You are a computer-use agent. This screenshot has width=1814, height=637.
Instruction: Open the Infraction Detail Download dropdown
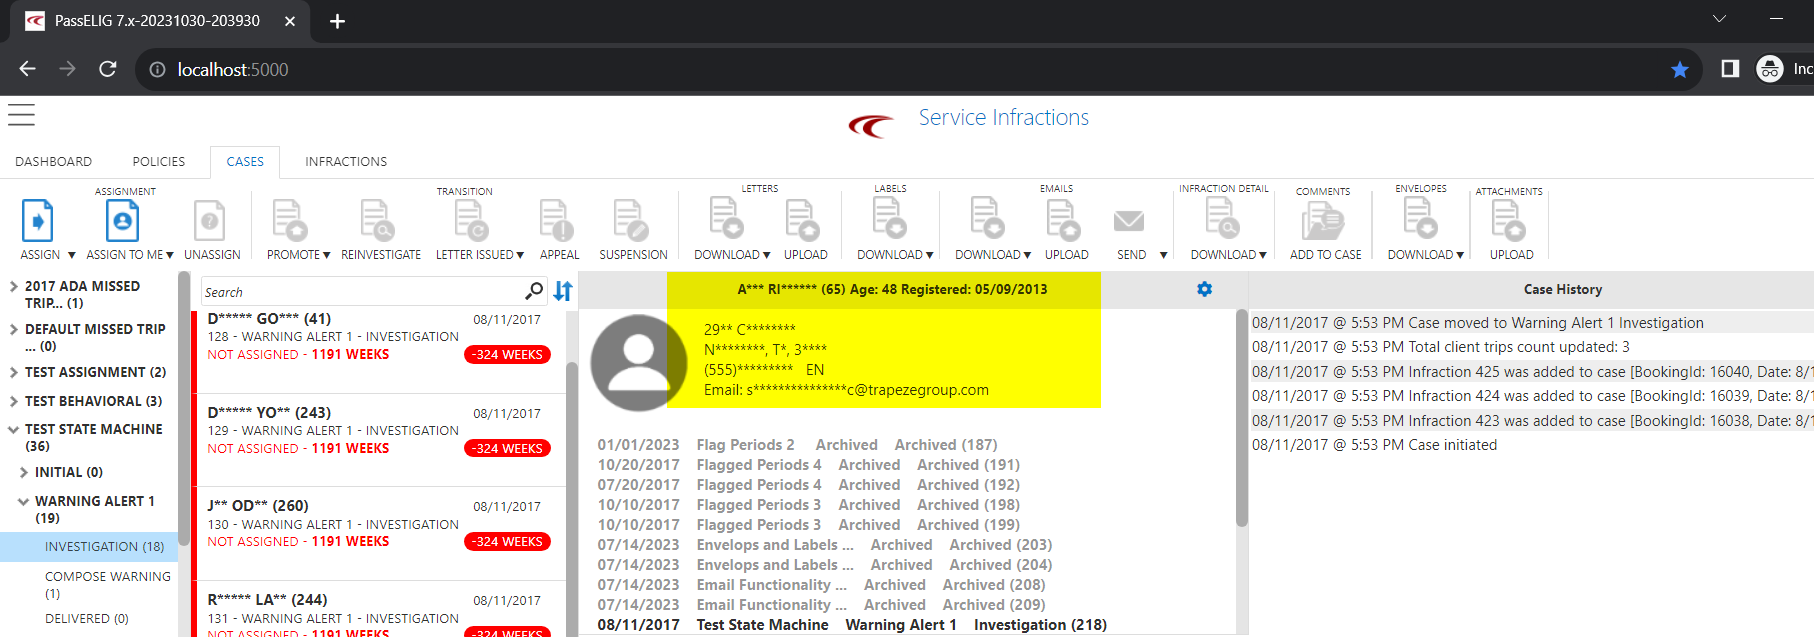tap(1228, 255)
